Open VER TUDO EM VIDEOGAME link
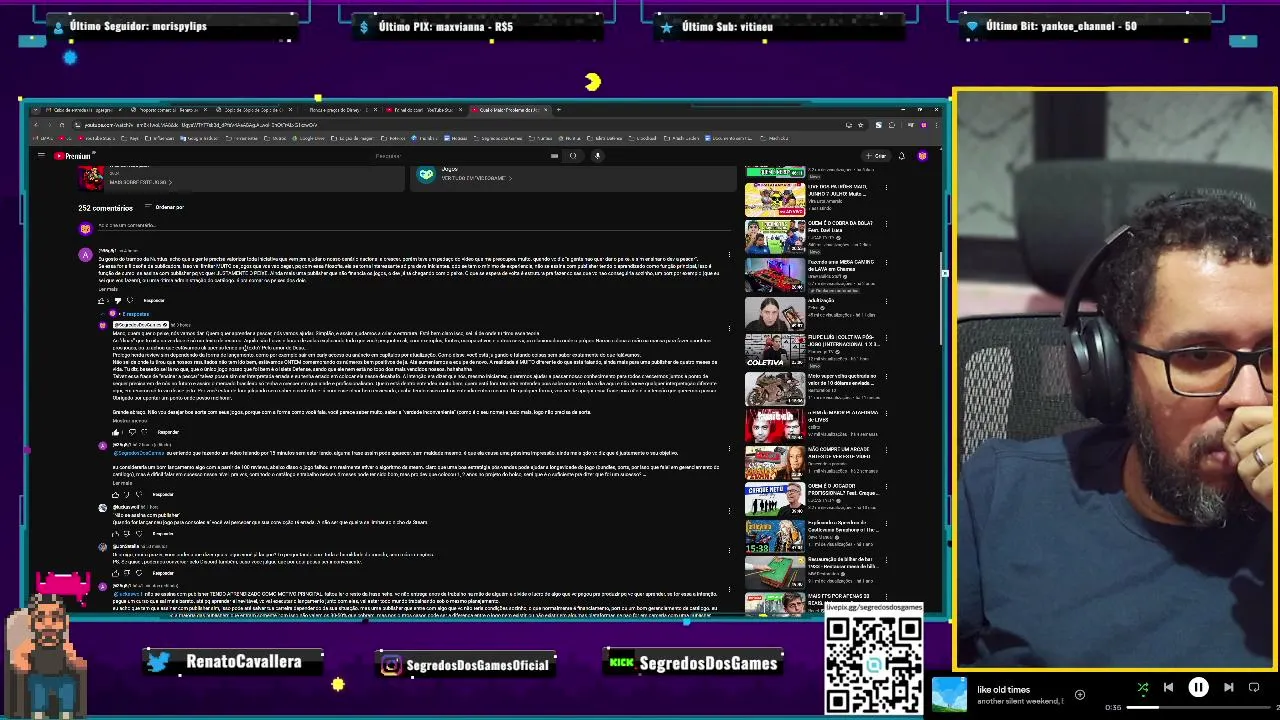This screenshot has width=1280, height=720. click(476, 178)
